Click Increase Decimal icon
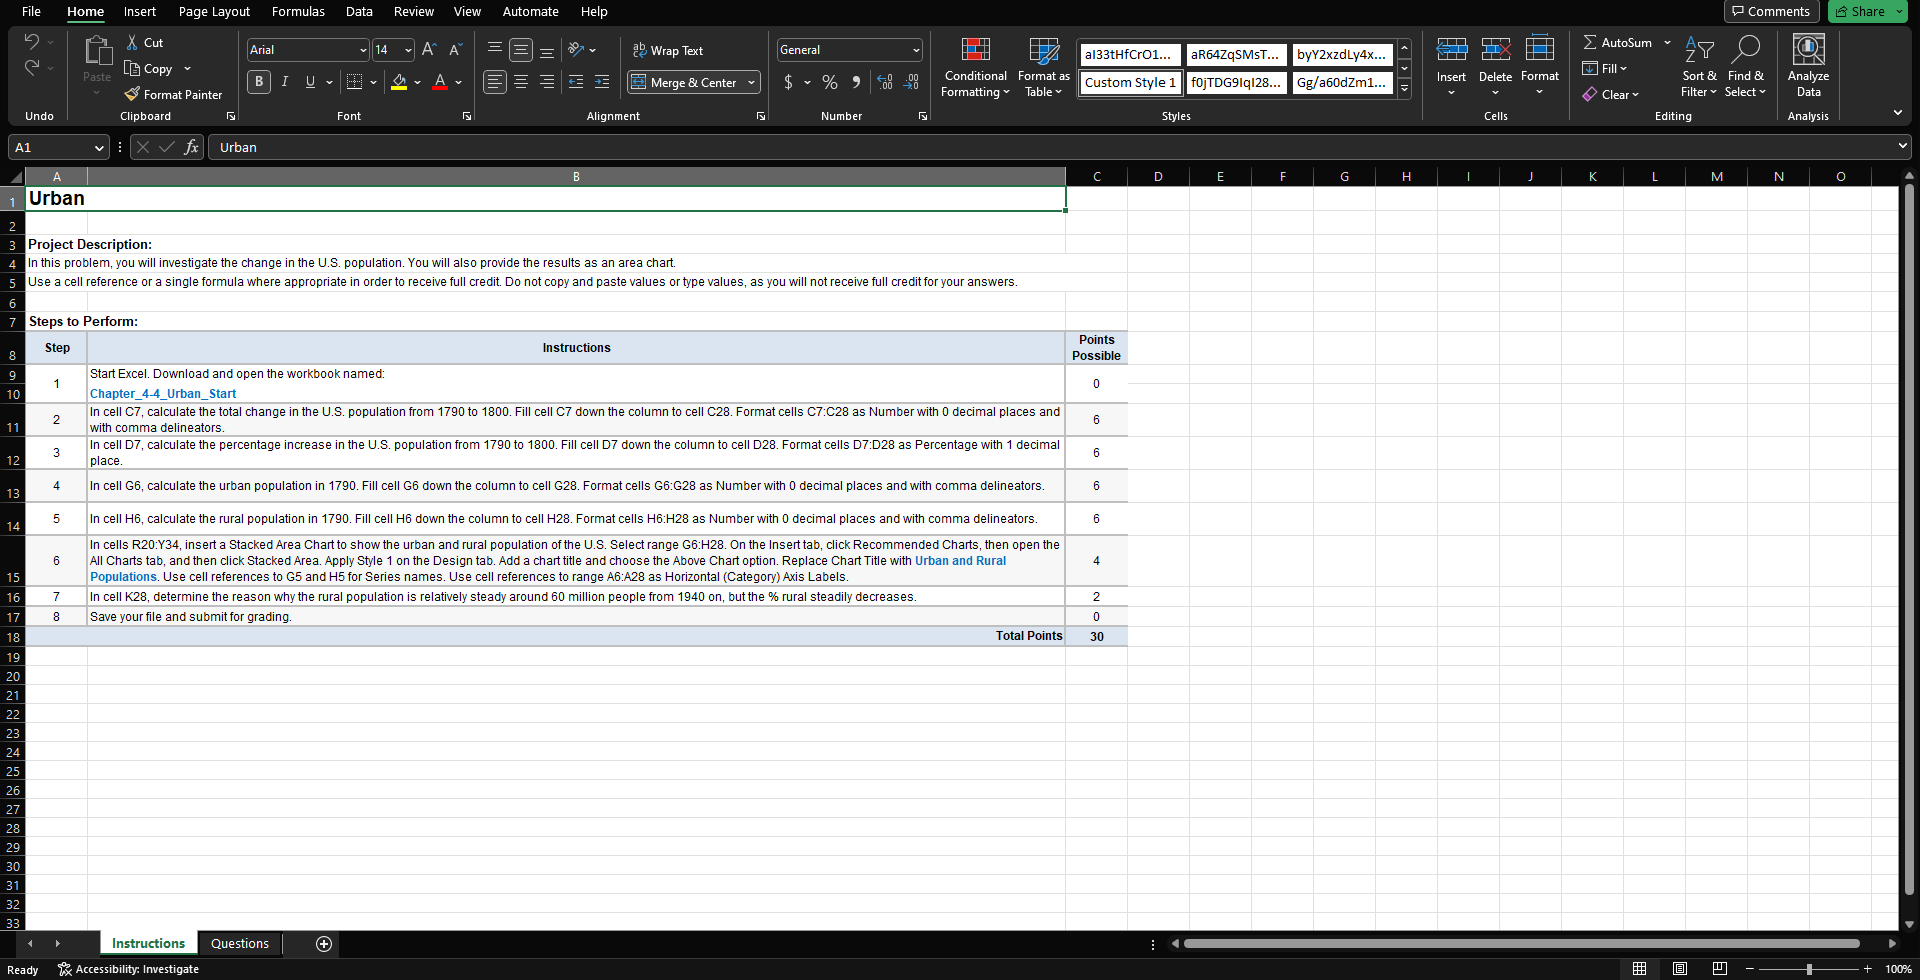The width and height of the screenshot is (1920, 980). point(885,82)
